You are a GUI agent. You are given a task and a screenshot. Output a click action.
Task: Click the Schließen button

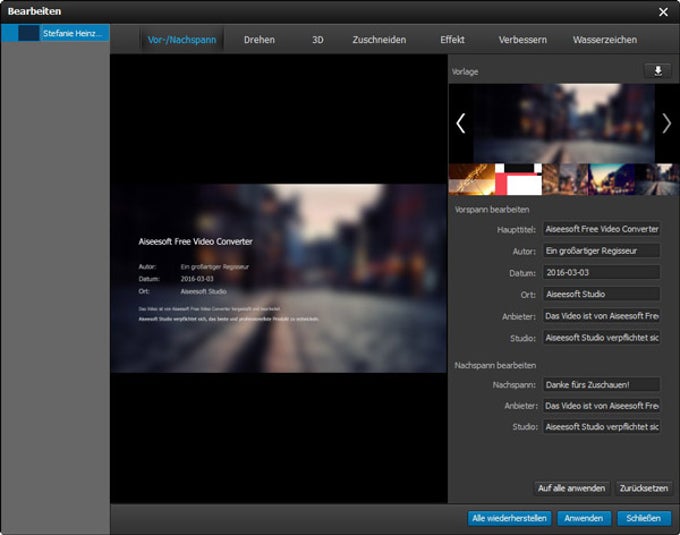point(644,518)
